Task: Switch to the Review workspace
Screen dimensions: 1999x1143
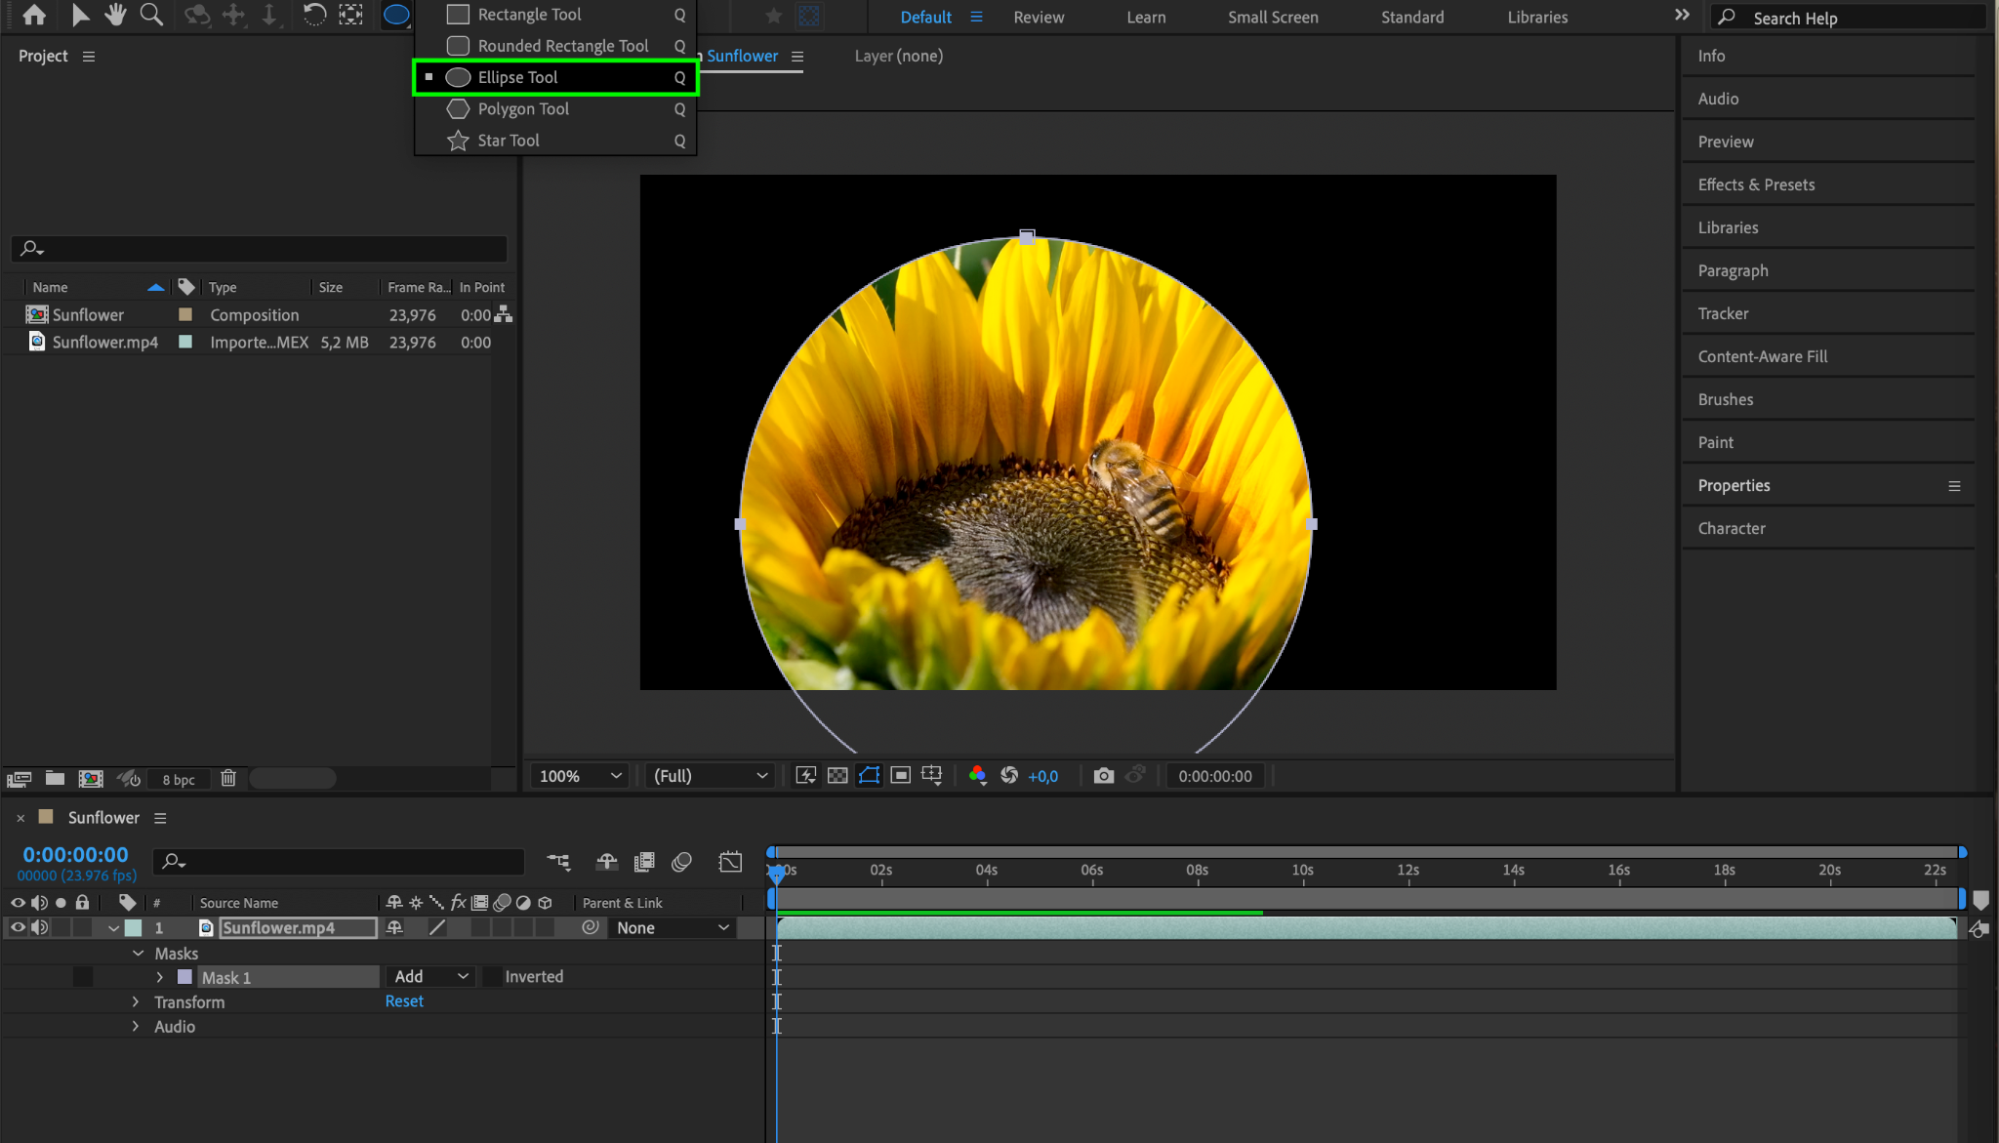Action: (1038, 17)
